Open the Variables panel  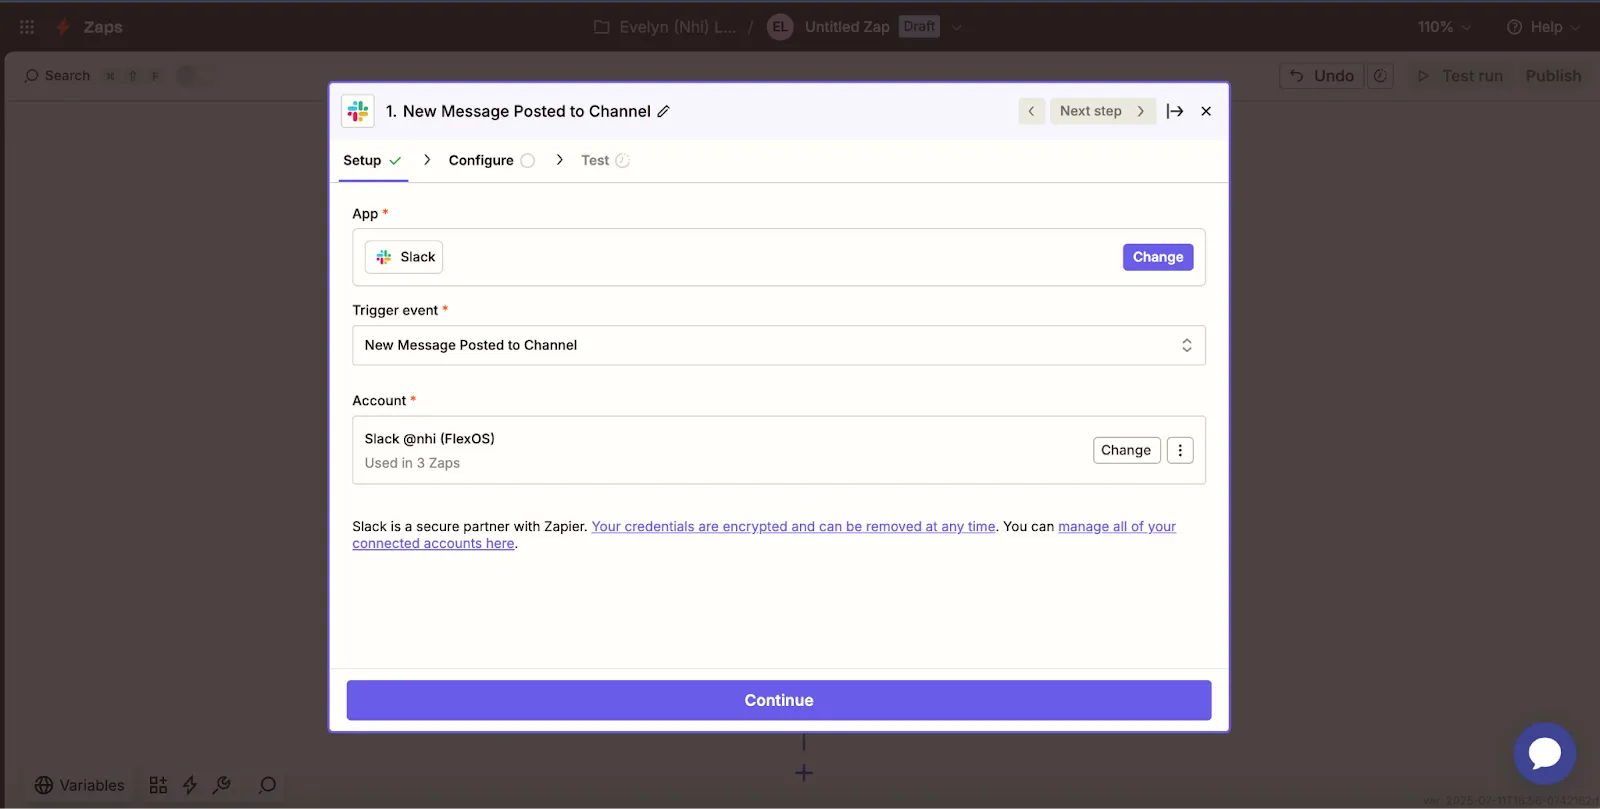pos(80,785)
